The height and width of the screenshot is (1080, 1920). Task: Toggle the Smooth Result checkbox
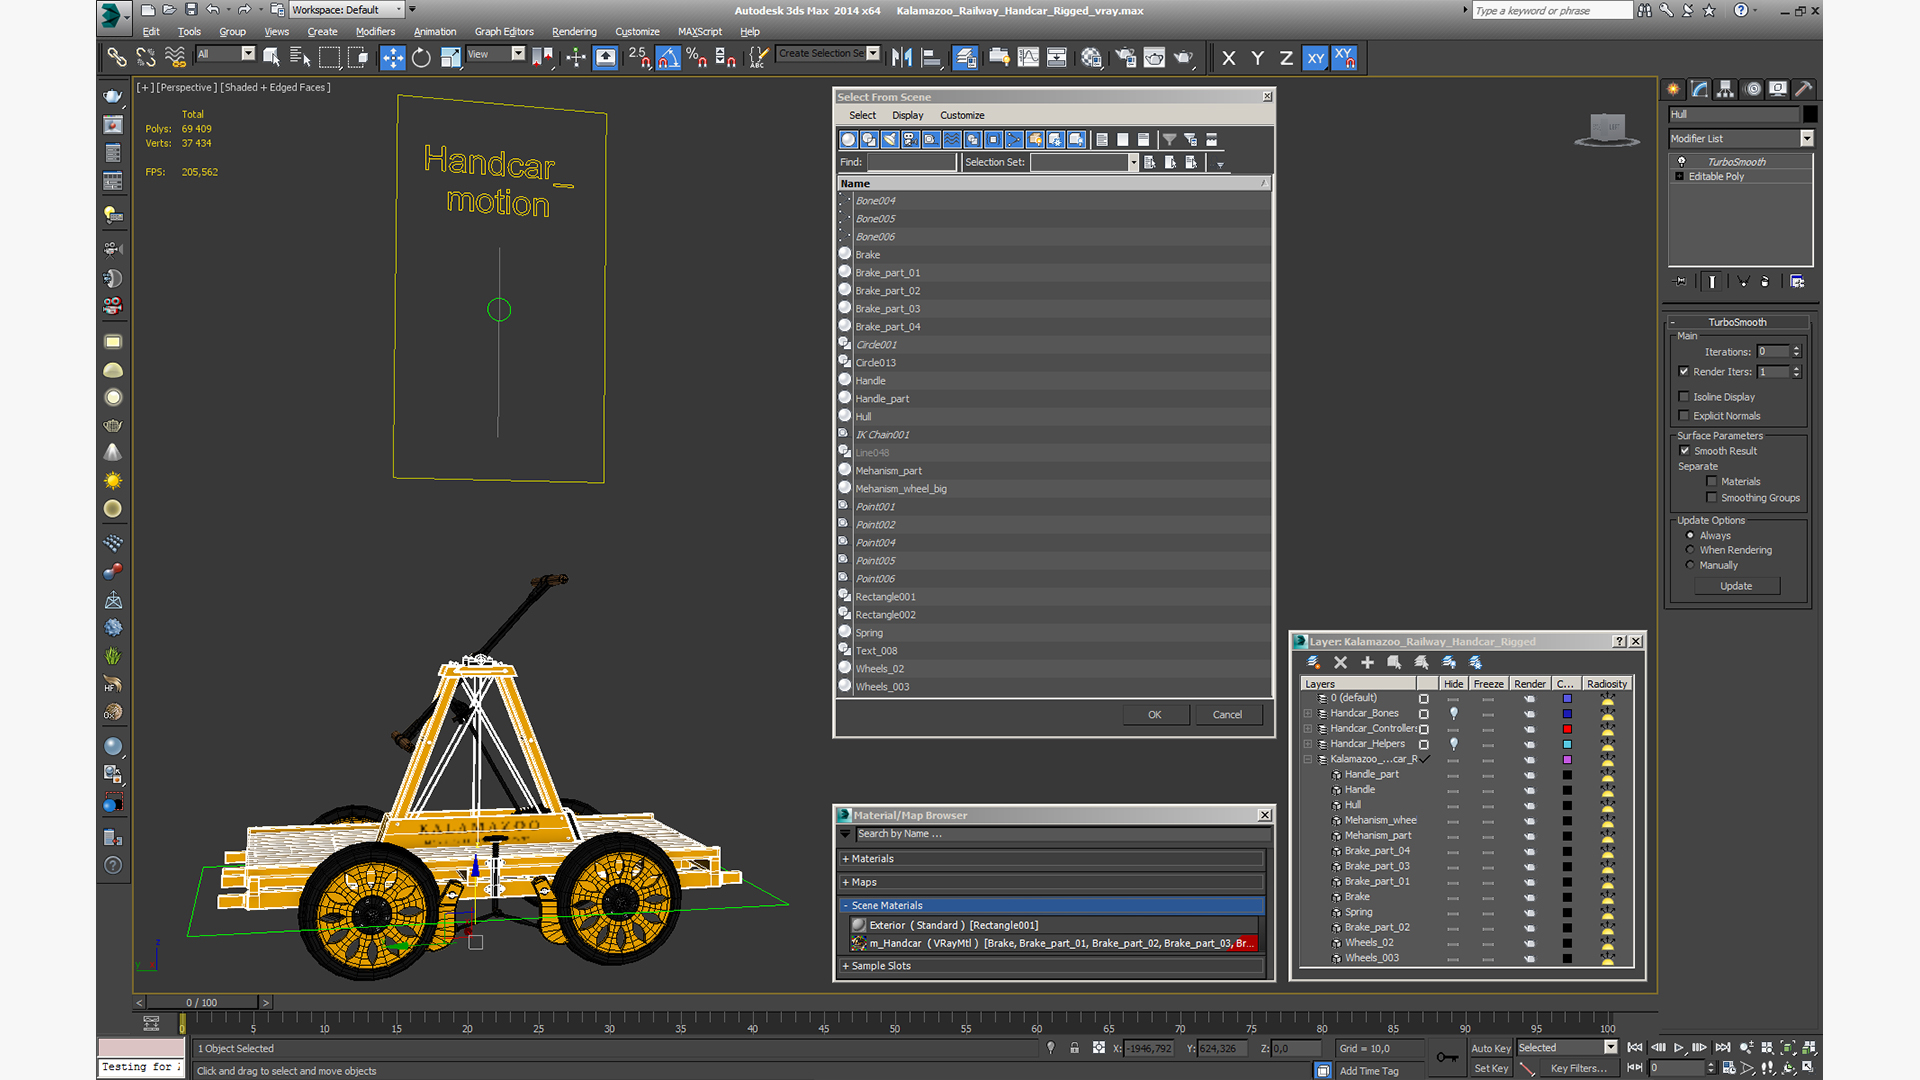click(1684, 451)
